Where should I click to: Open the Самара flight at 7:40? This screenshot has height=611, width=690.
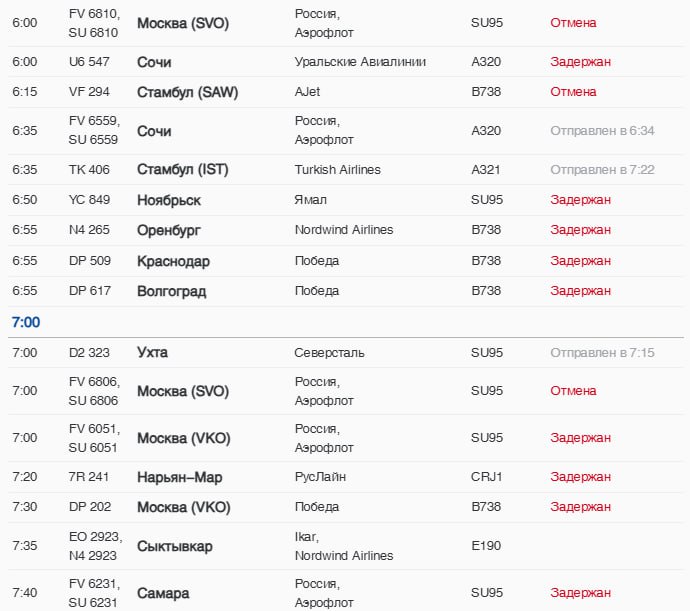(163, 593)
